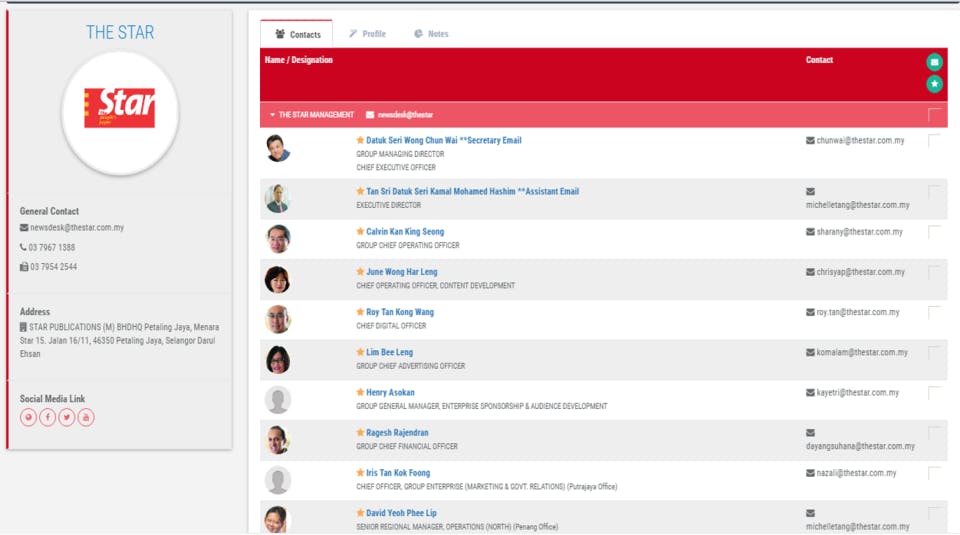
Task: Tick checkbox for Lim Bee Leng
Action: (934, 353)
